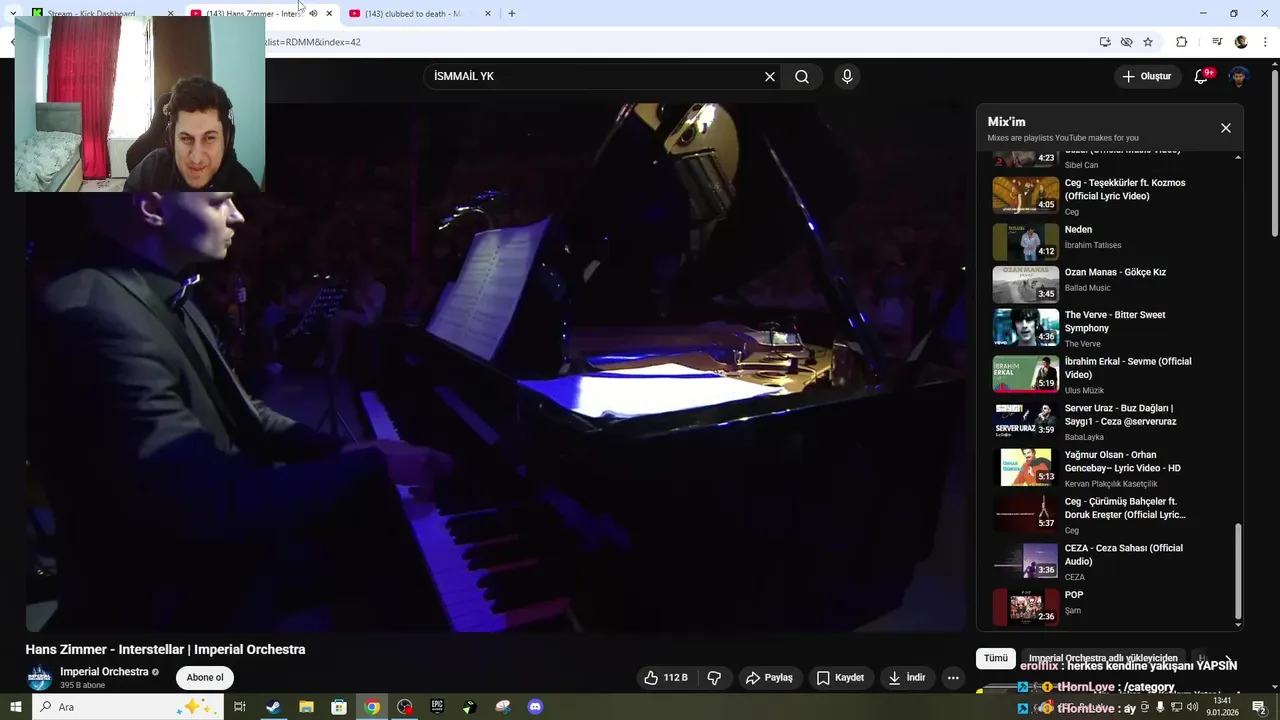
Task: Subscribe via Abone ol button
Action: [x=205, y=677]
